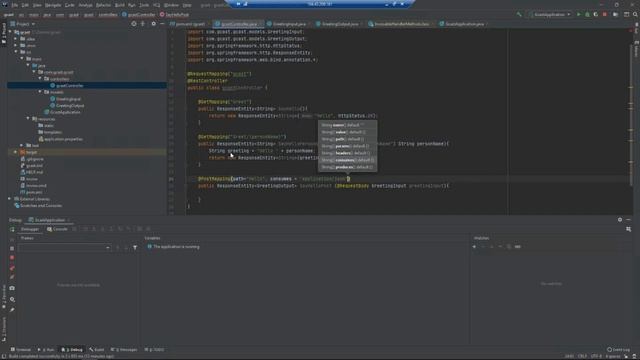The height and width of the screenshot is (360, 640).
Task: Click expand/collapse all icon in Project panel header
Action: click(143, 24)
